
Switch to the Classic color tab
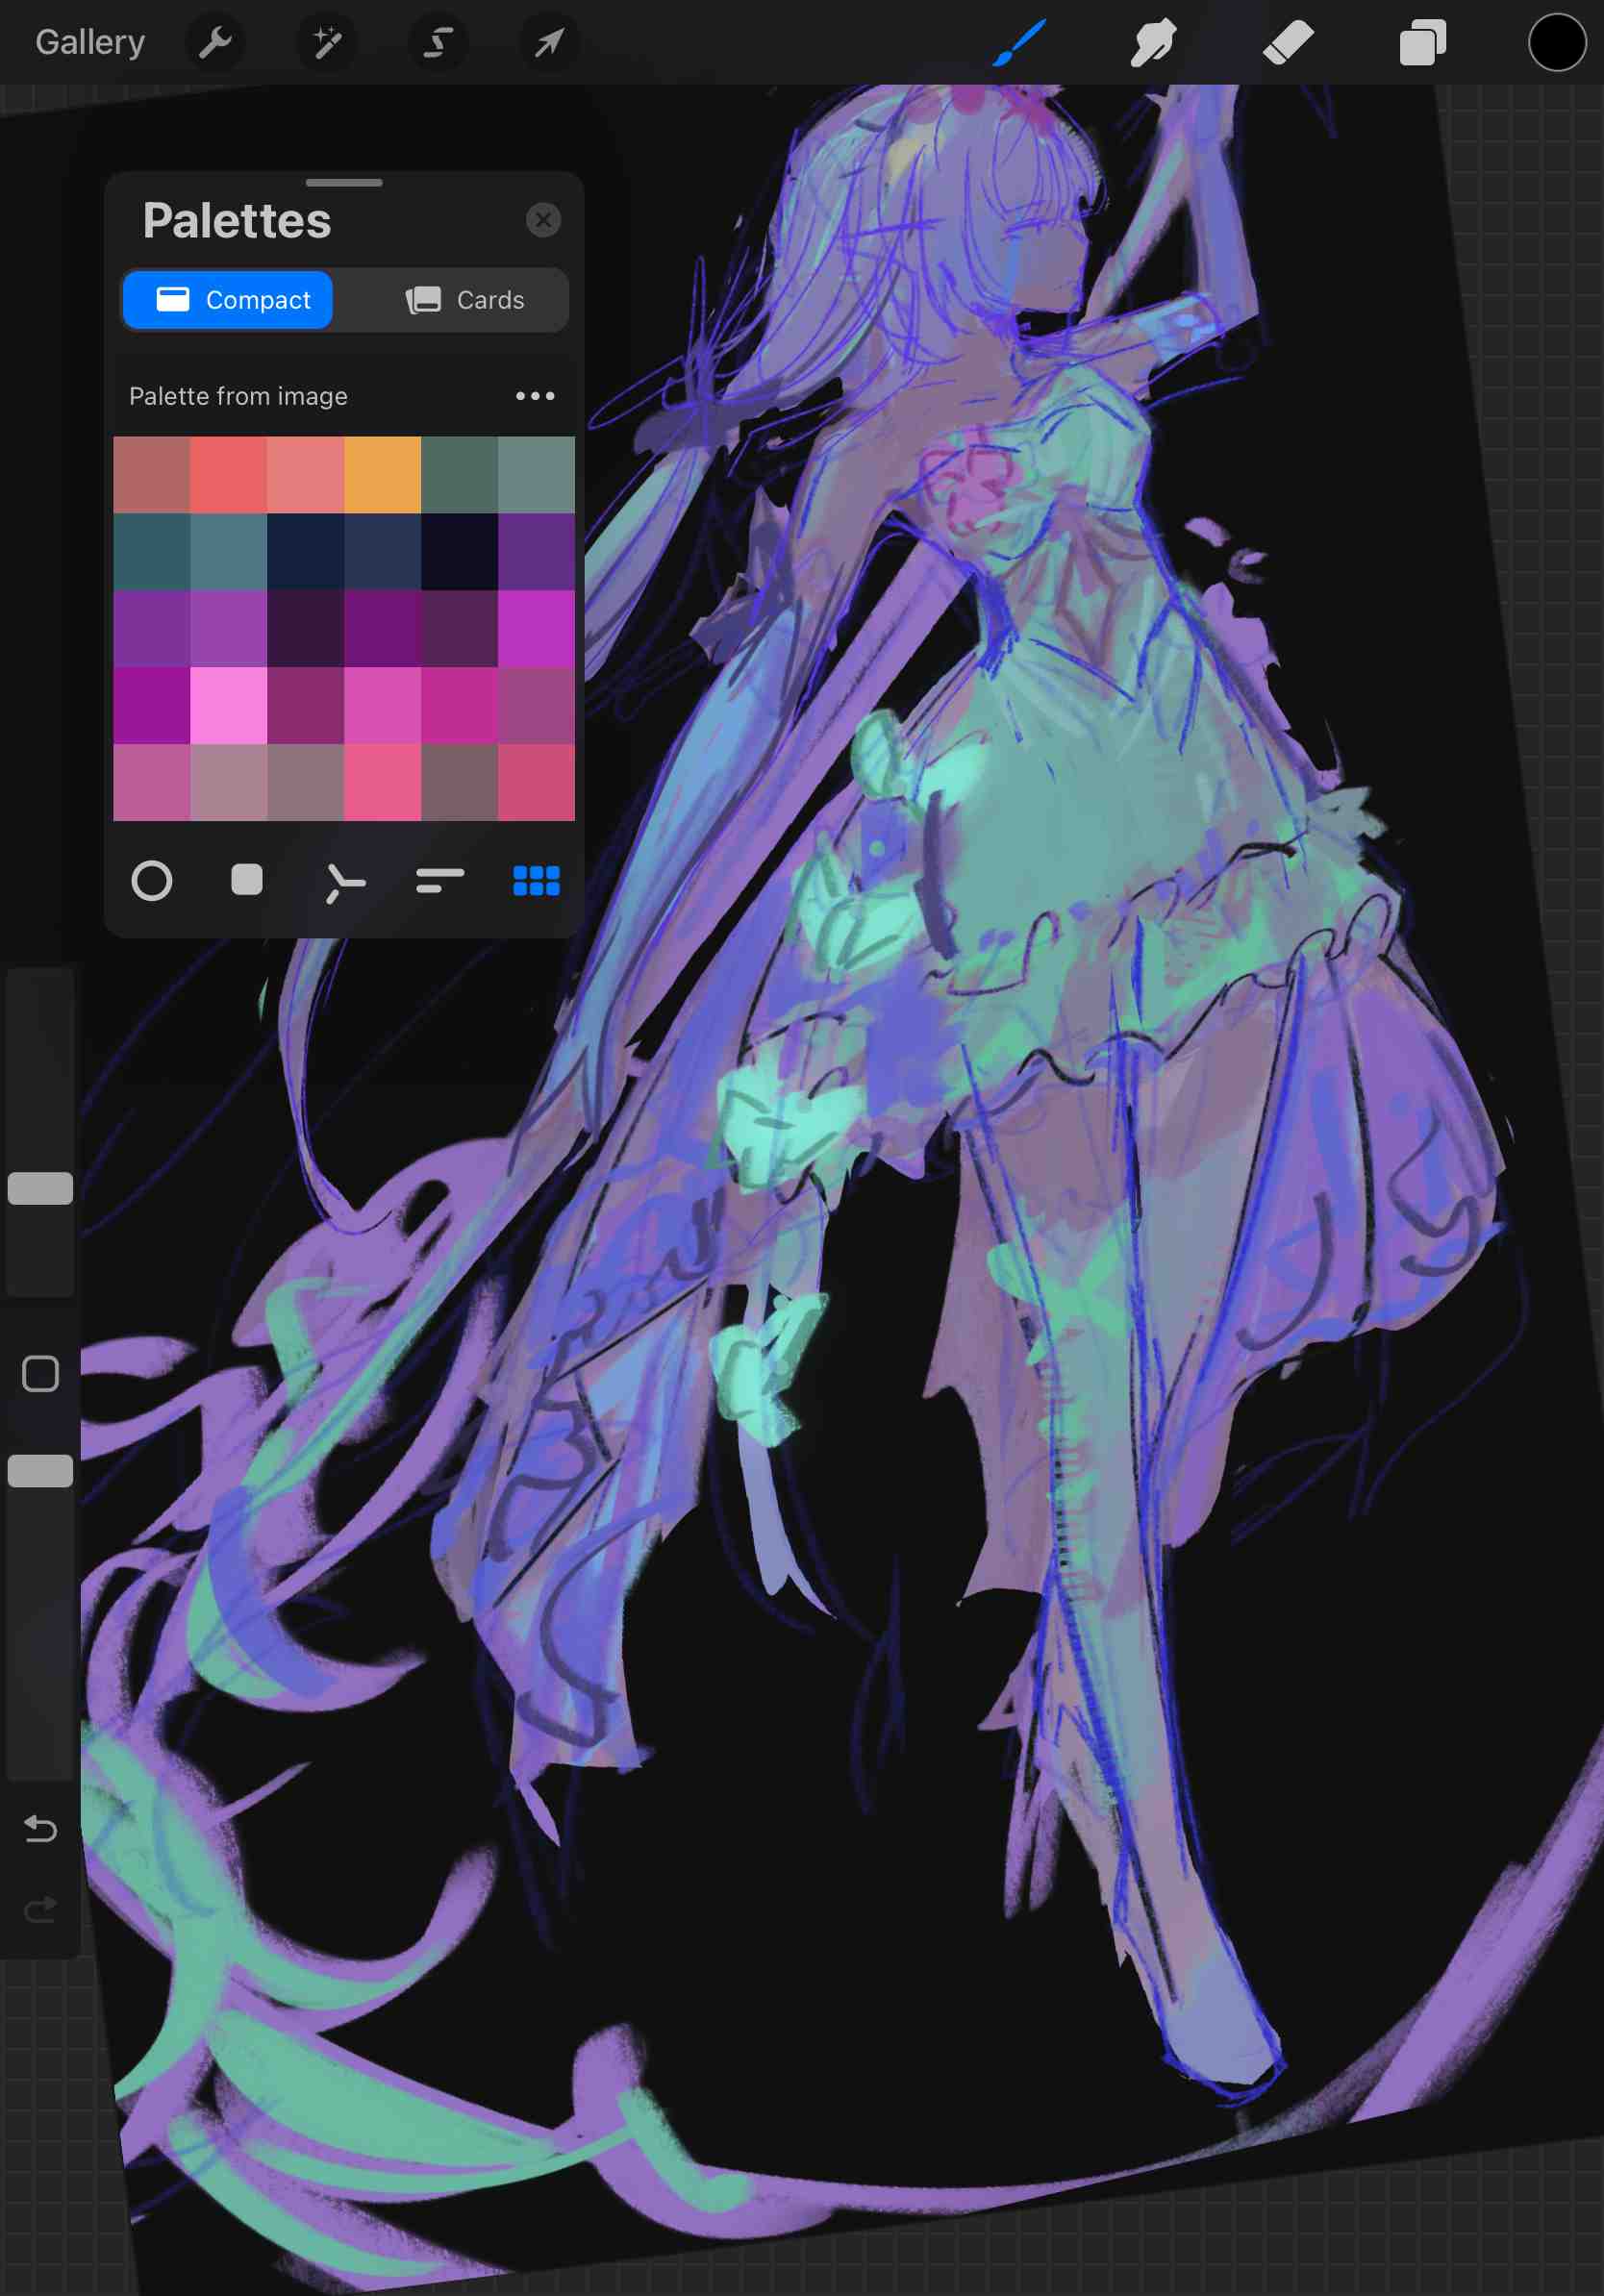click(247, 880)
